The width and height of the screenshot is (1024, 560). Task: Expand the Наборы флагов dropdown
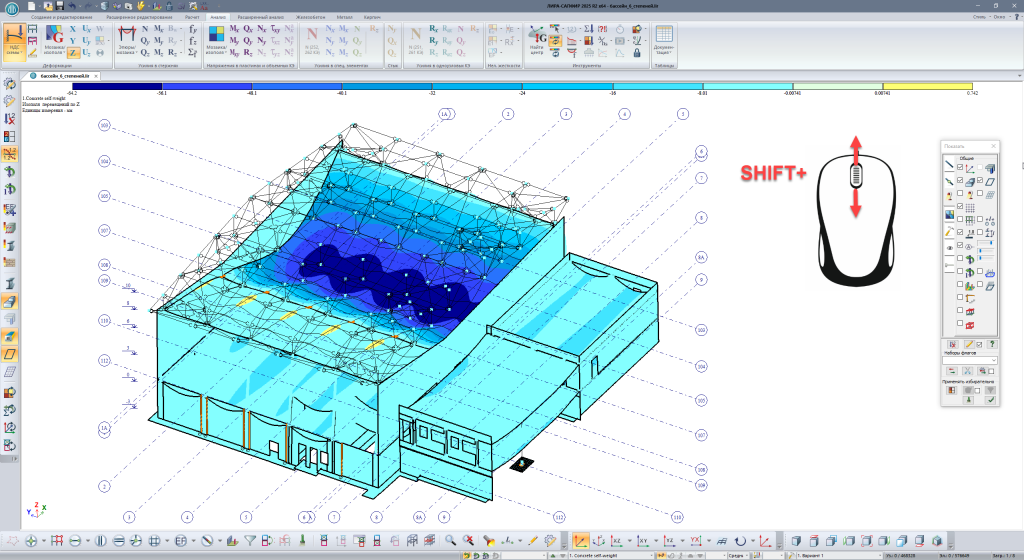993,360
